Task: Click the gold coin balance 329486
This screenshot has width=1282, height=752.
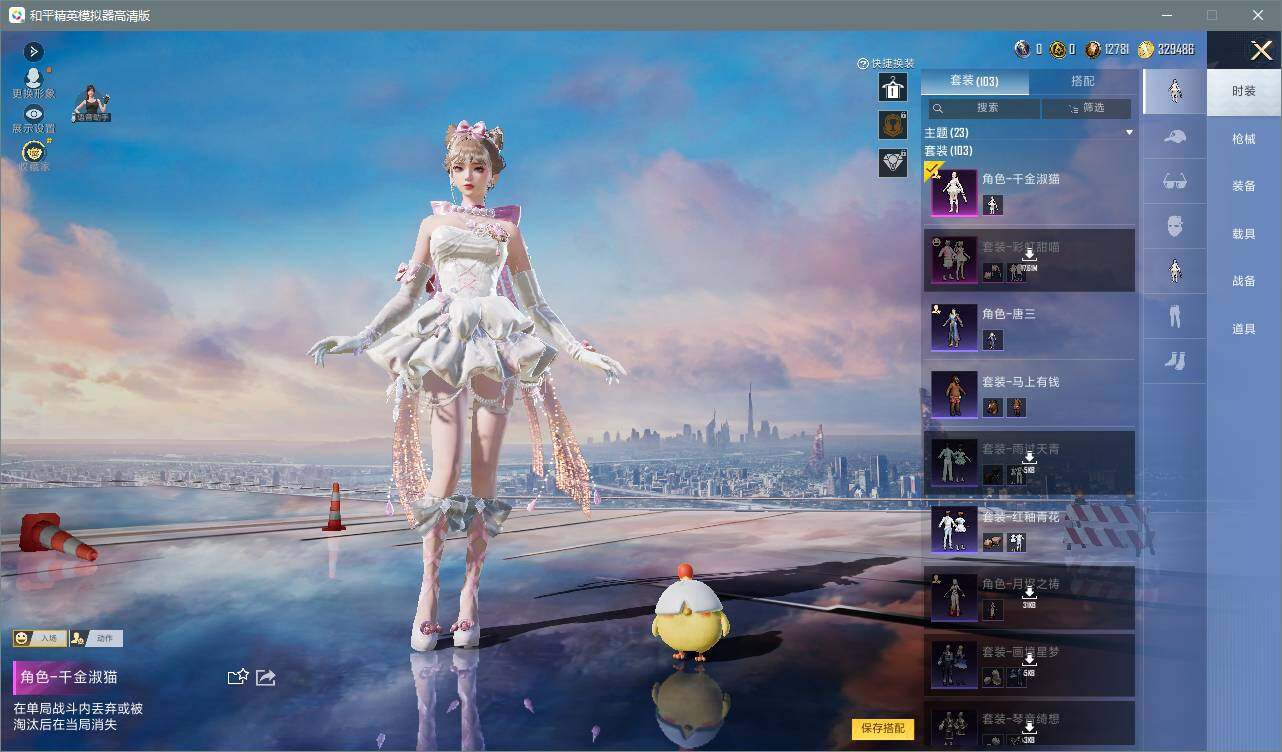Action: coord(1166,49)
